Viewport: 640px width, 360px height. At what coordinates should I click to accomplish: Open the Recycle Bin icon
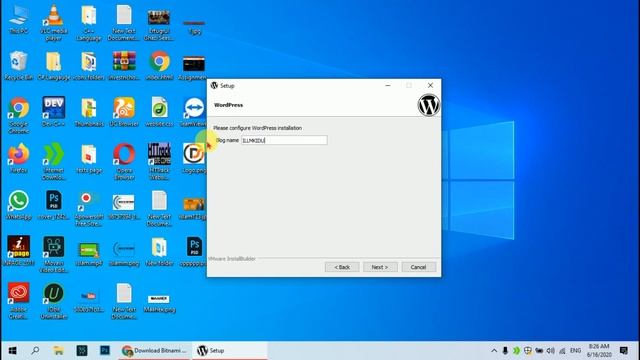point(18,65)
